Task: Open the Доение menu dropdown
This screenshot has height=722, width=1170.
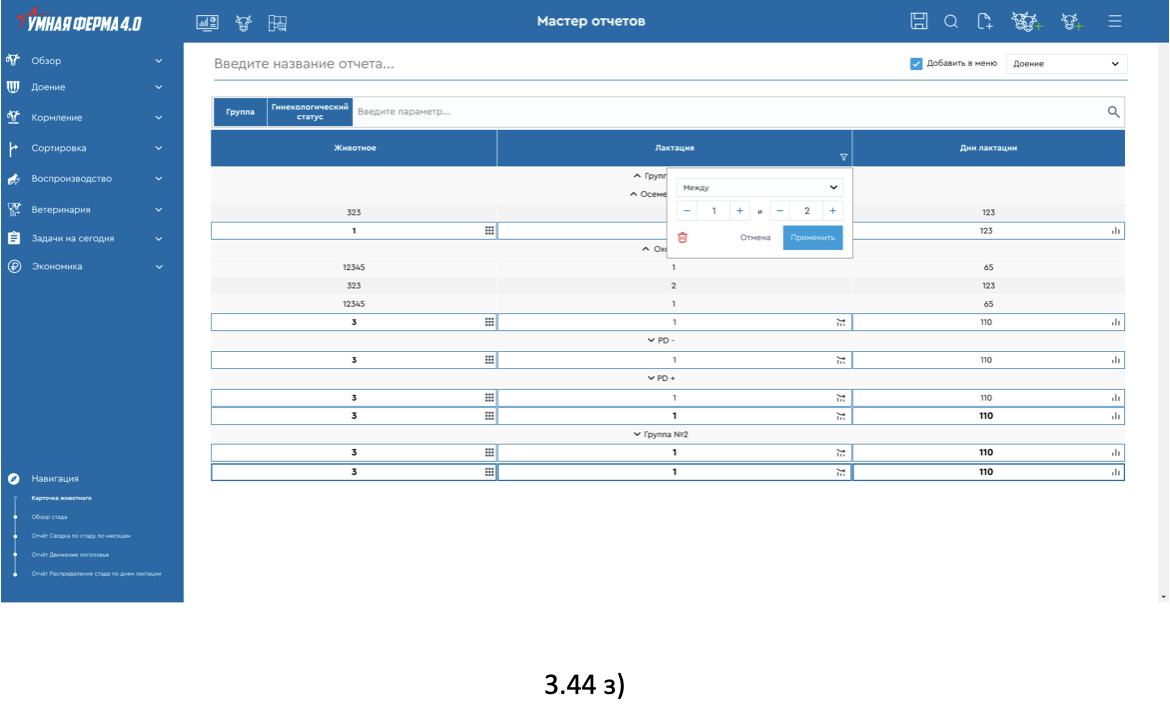Action: pyautogui.click(x=1066, y=63)
